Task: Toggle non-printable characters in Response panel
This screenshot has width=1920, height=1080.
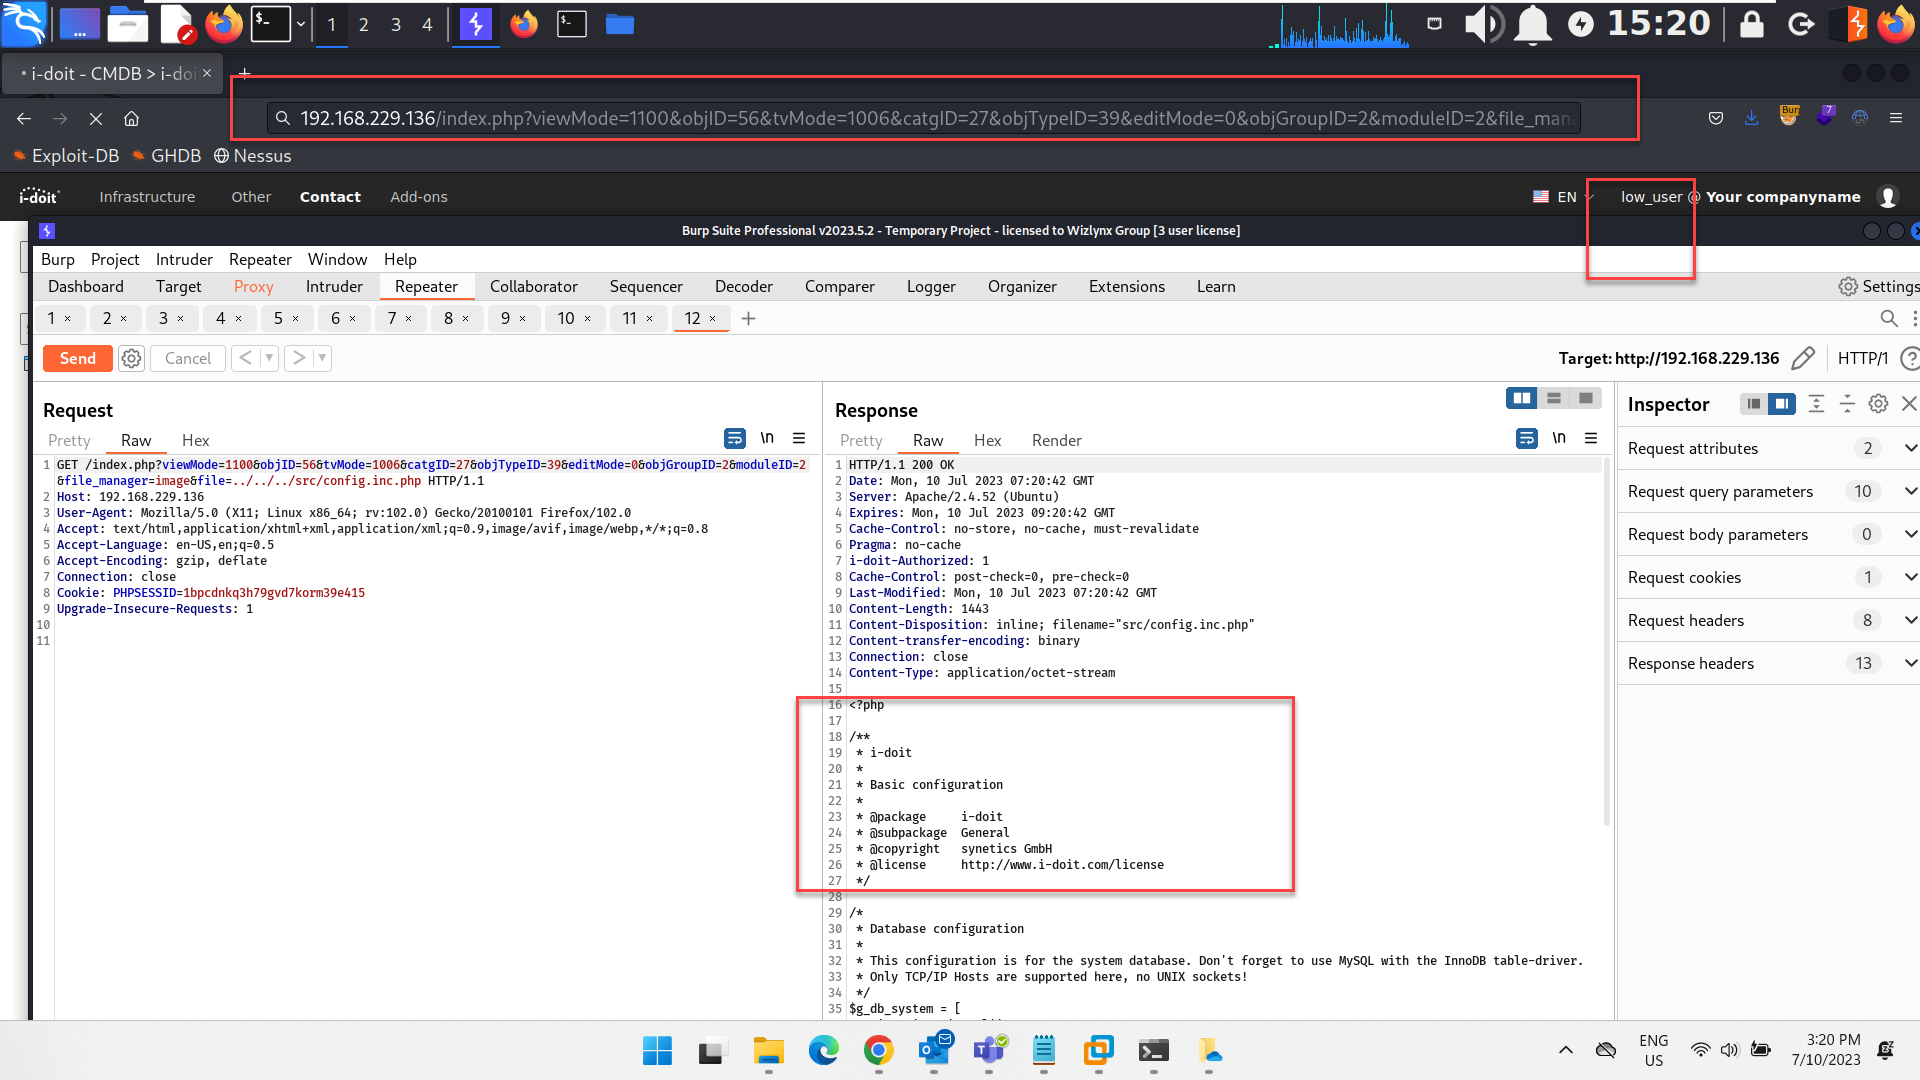Action: point(1559,438)
